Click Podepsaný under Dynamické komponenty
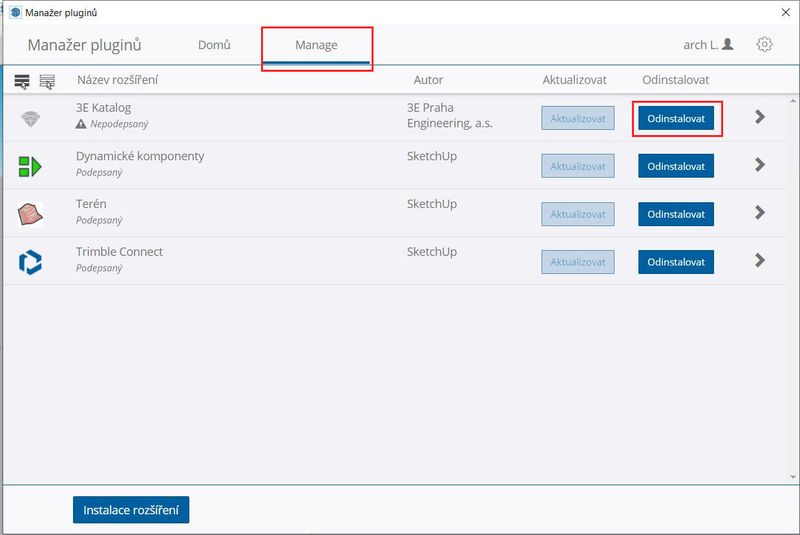The image size is (800, 535). click(x=99, y=172)
